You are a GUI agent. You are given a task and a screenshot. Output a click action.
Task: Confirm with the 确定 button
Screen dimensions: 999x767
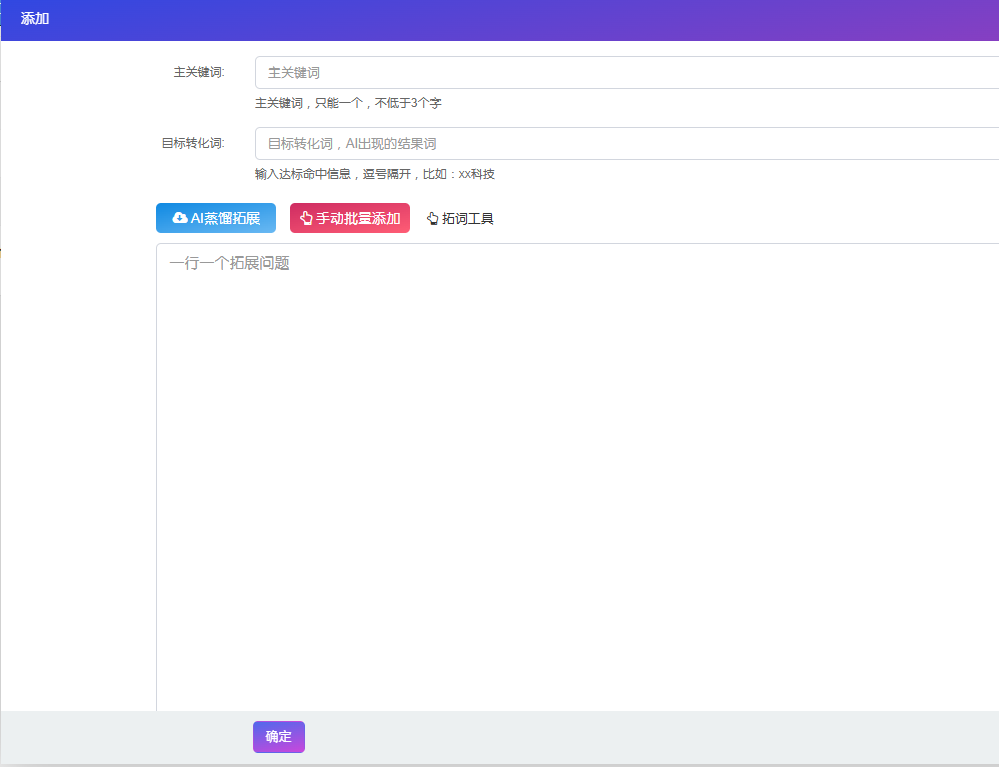[279, 737]
